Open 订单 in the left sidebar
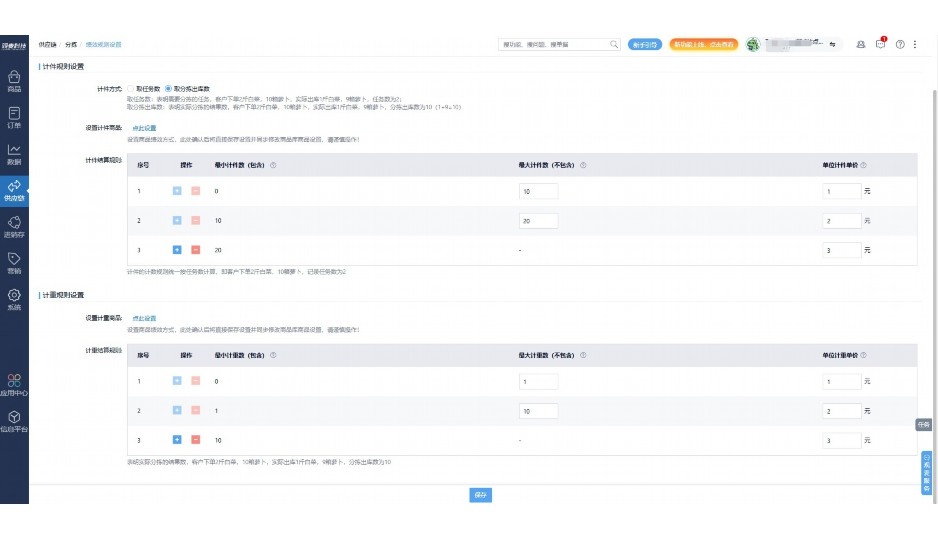The height and width of the screenshot is (539, 938). click(x=14, y=117)
